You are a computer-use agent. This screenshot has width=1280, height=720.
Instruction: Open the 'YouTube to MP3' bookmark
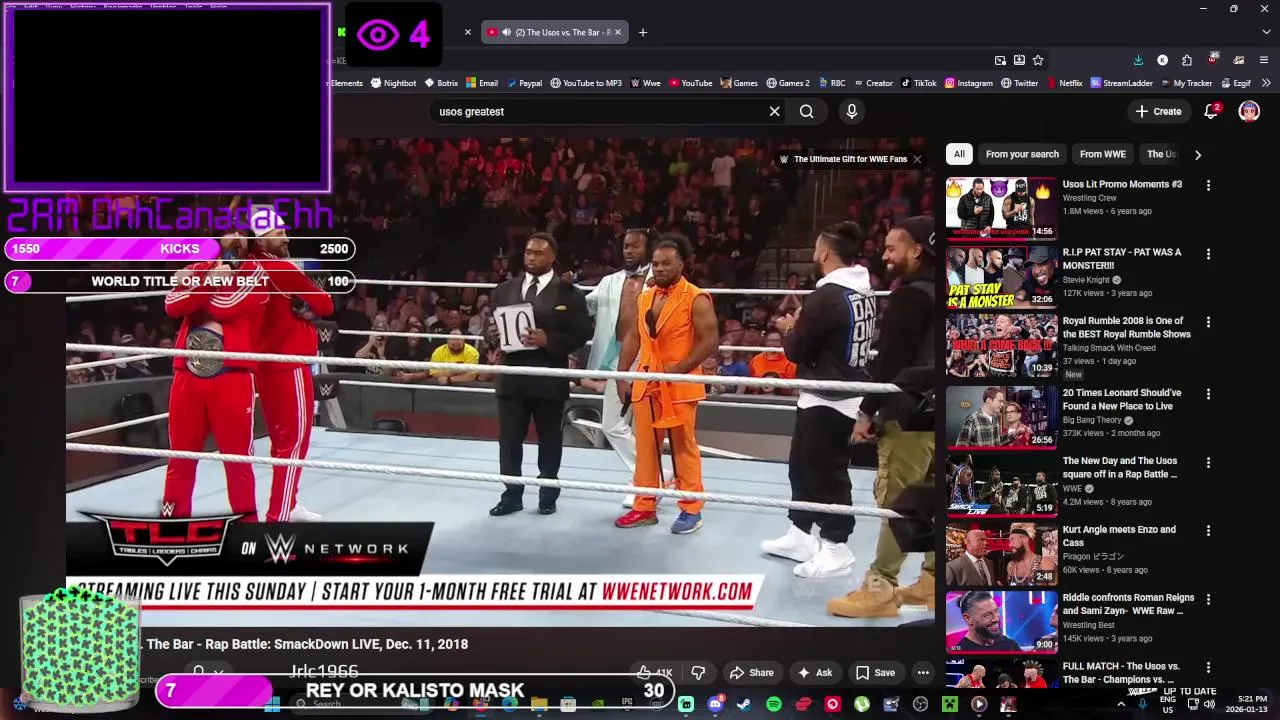(x=586, y=83)
